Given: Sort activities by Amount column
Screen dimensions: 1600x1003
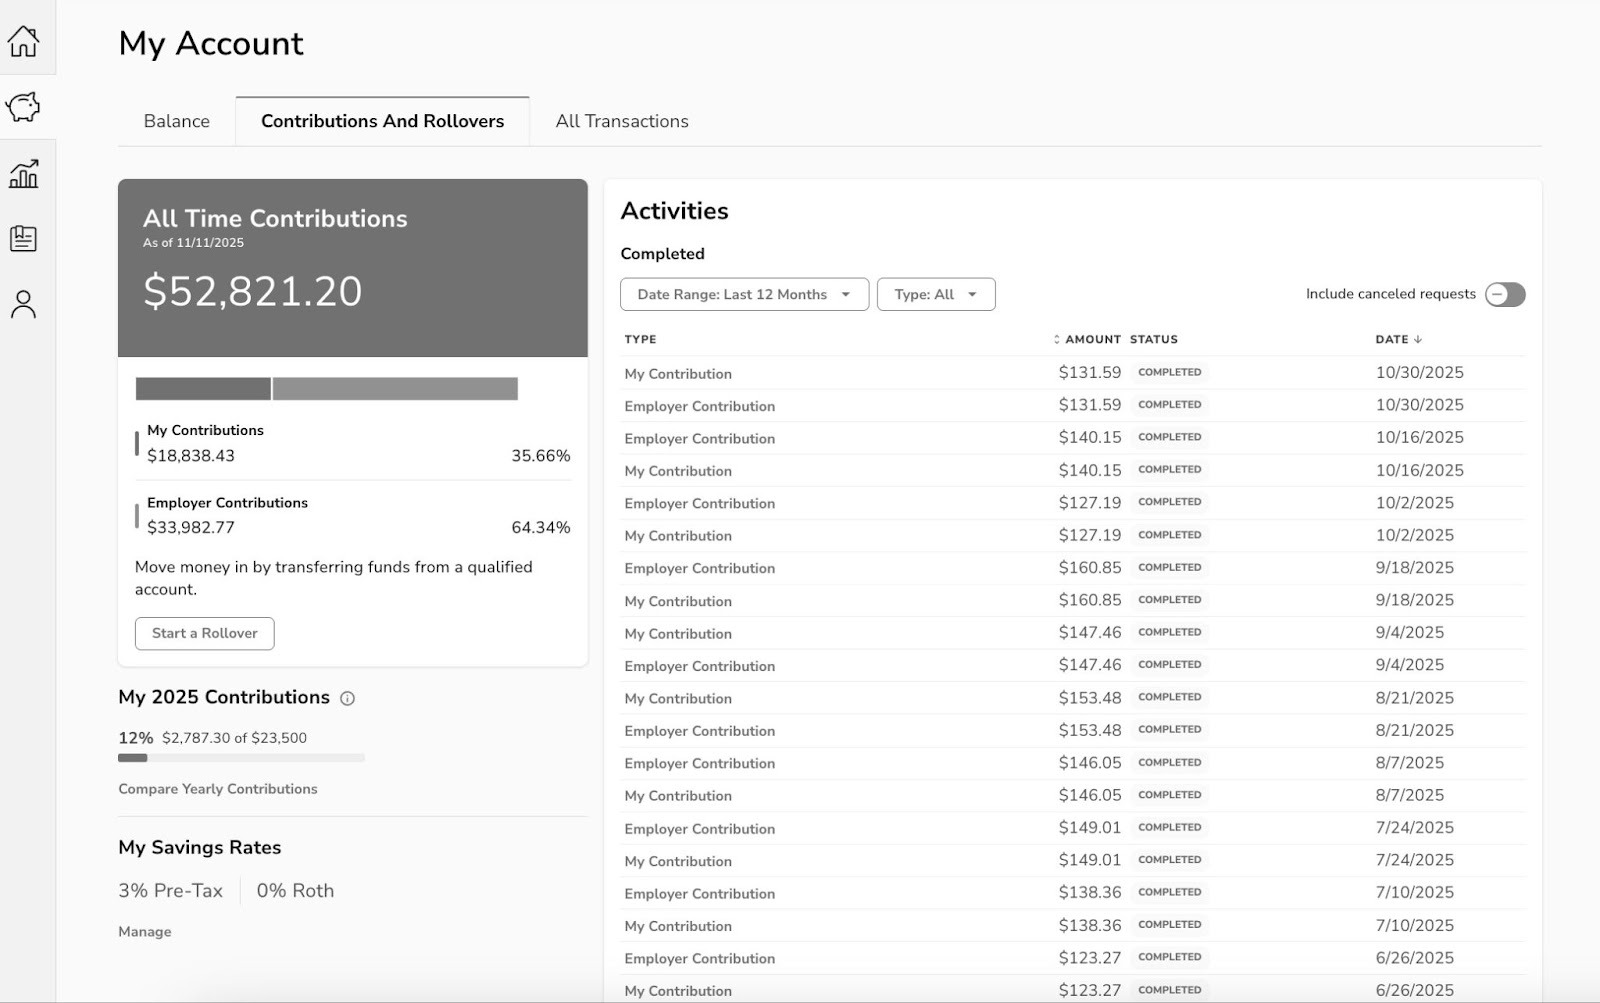Looking at the screenshot, I should click(x=1086, y=339).
